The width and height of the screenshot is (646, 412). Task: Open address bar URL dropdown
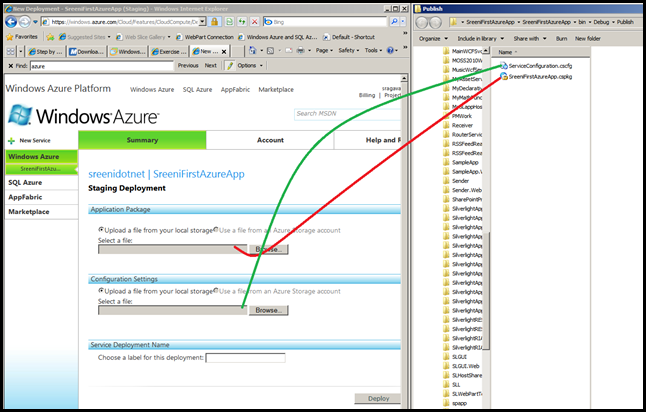(x=202, y=22)
